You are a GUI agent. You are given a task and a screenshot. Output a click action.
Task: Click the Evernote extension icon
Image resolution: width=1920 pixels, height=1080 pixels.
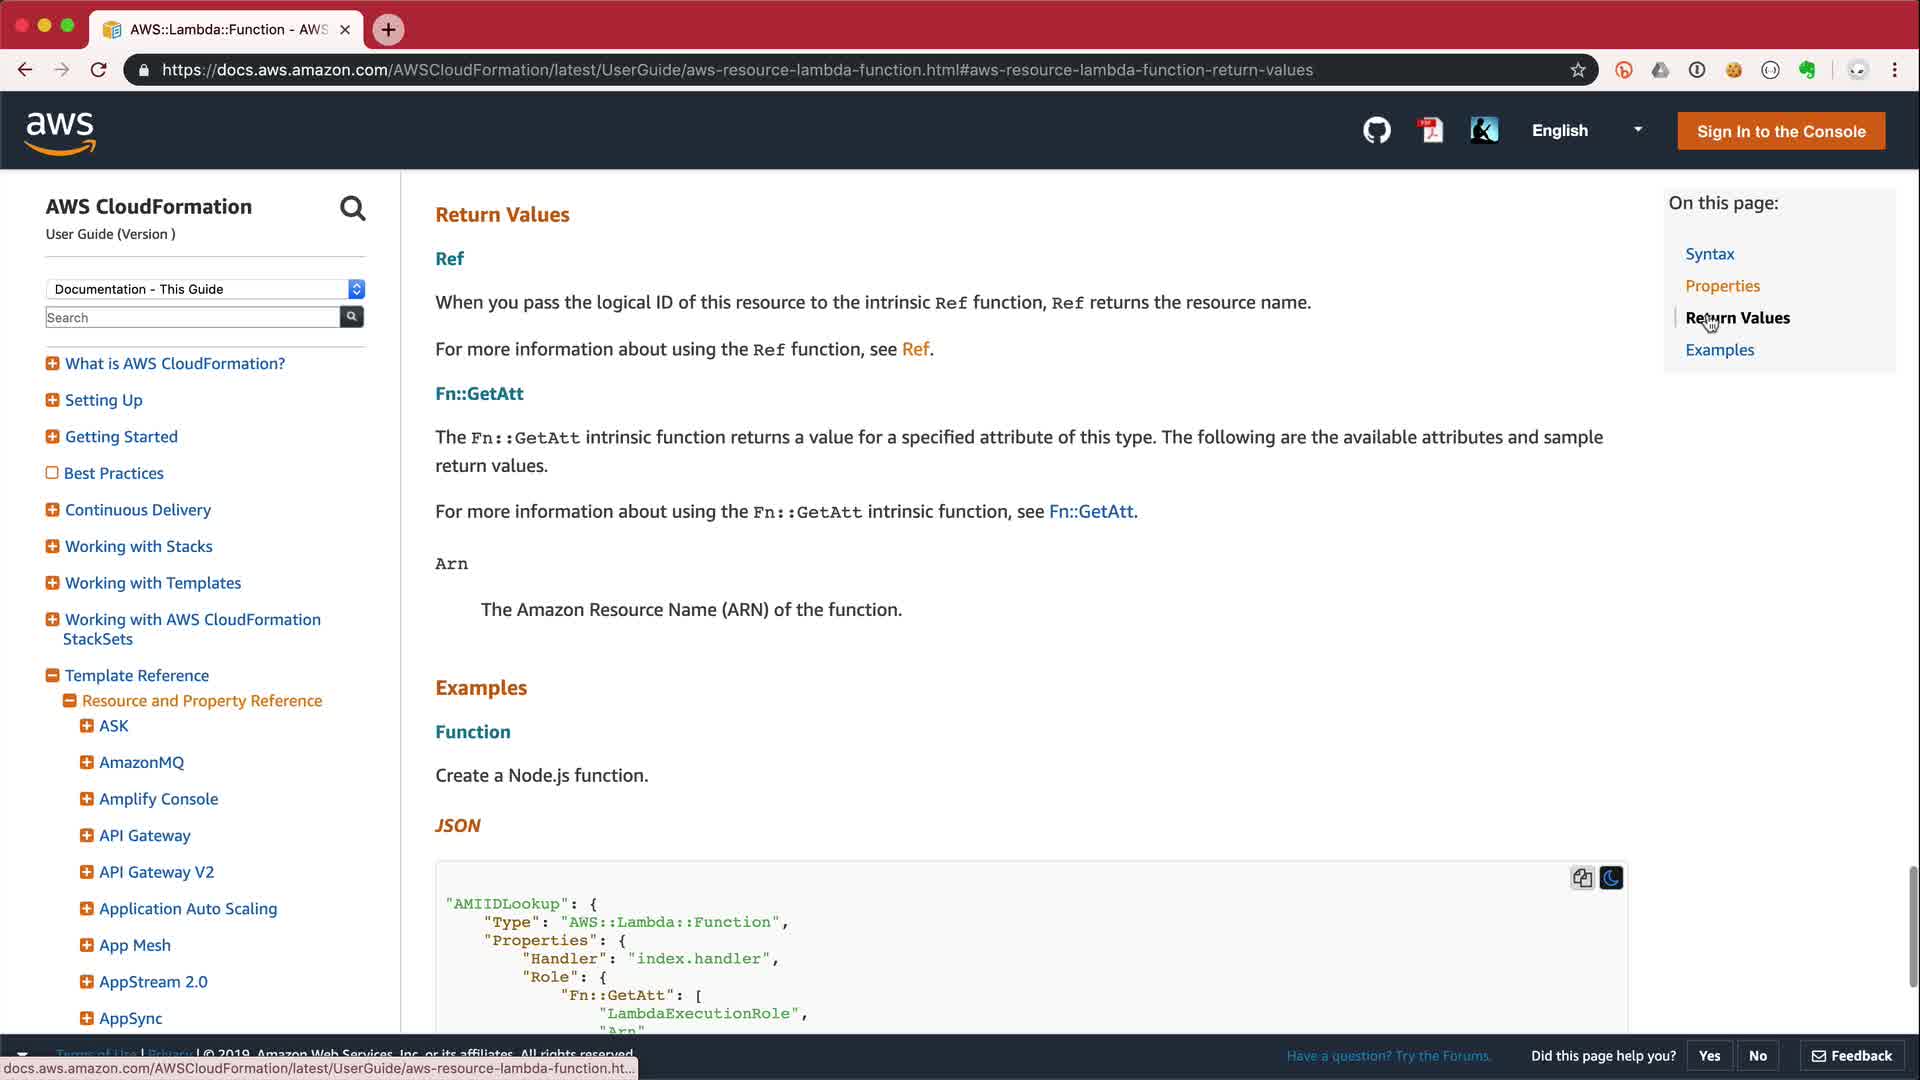tap(1807, 70)
